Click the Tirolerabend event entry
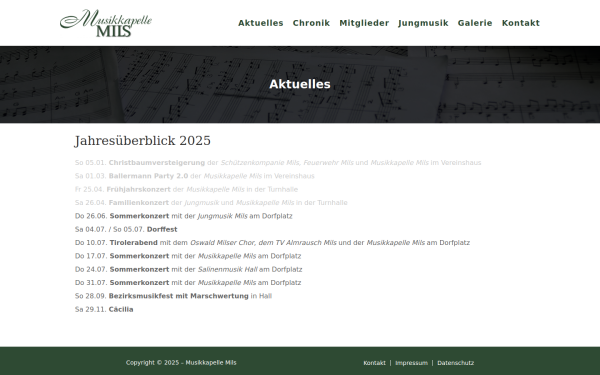Viewport: 600px width, 375px height. (272, 243)
